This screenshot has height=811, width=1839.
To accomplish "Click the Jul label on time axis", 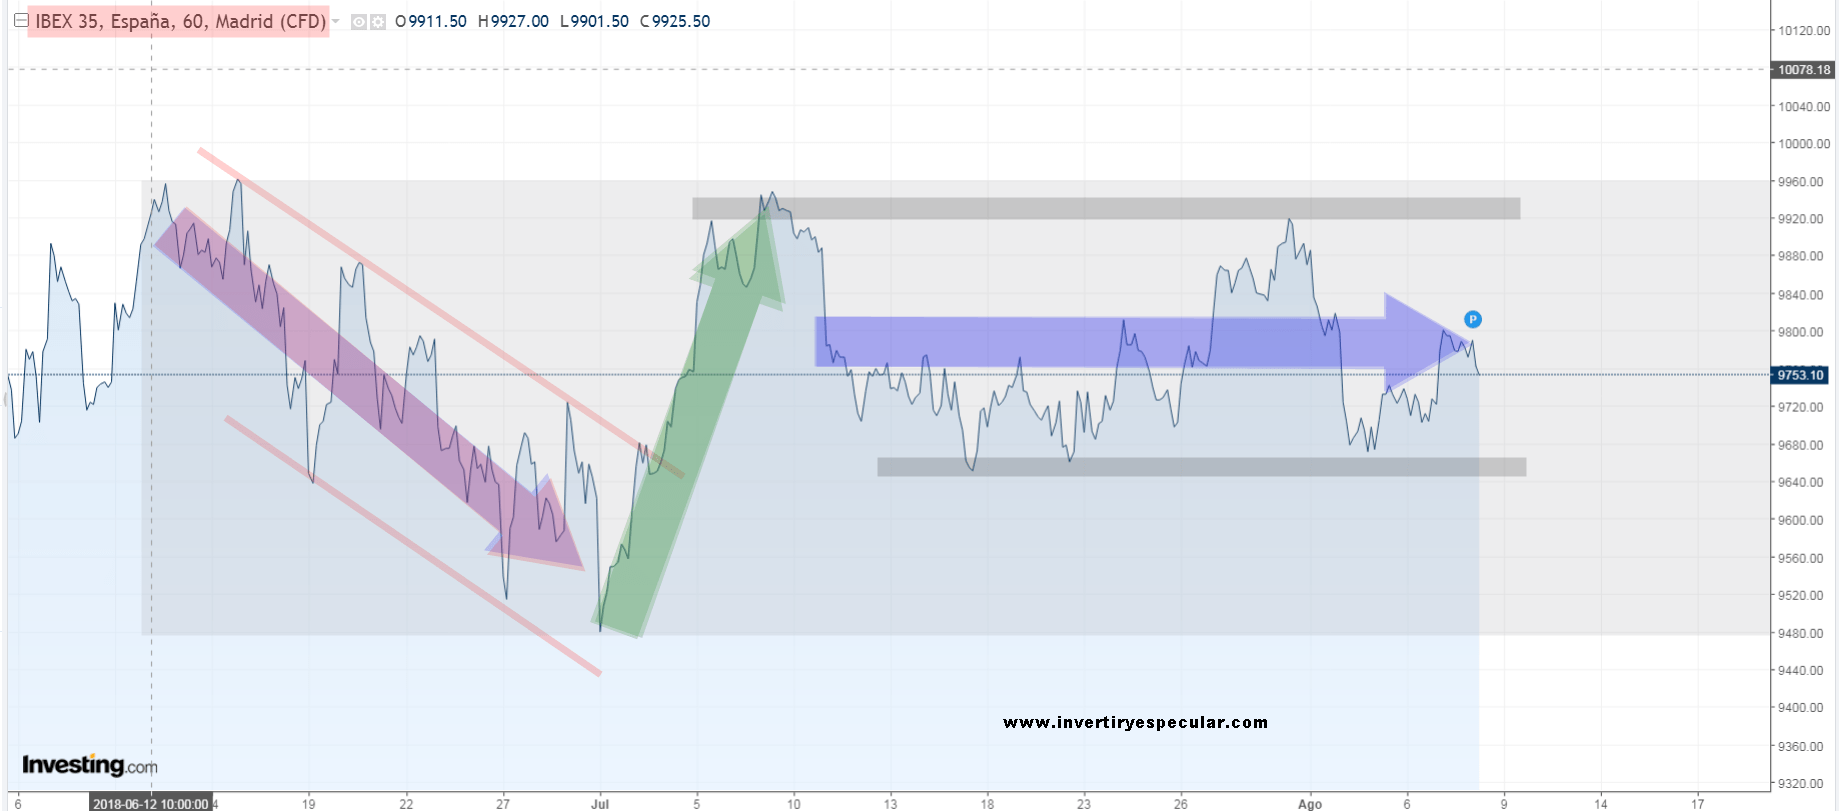I will point(600,803).
